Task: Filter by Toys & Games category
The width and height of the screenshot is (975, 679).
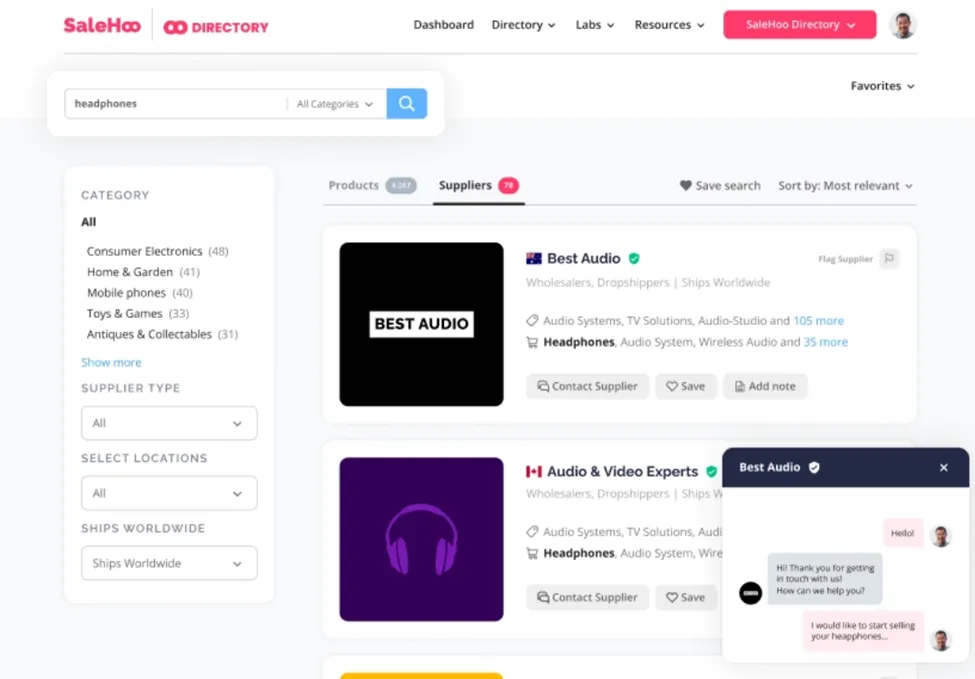Action: click(137, 313)
